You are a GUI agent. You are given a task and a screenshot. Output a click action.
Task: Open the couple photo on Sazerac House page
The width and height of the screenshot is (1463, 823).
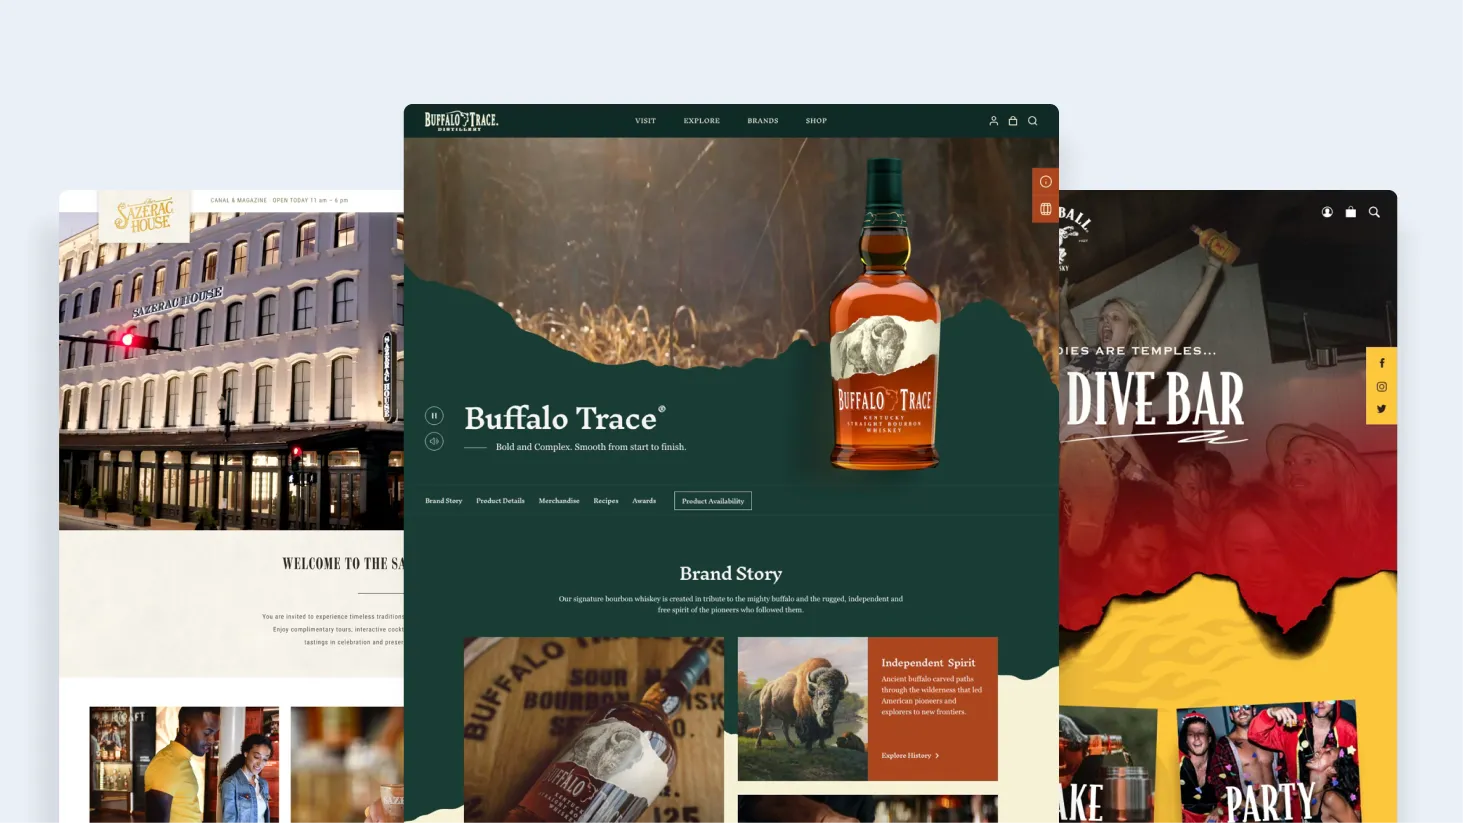tap(184, 765)
